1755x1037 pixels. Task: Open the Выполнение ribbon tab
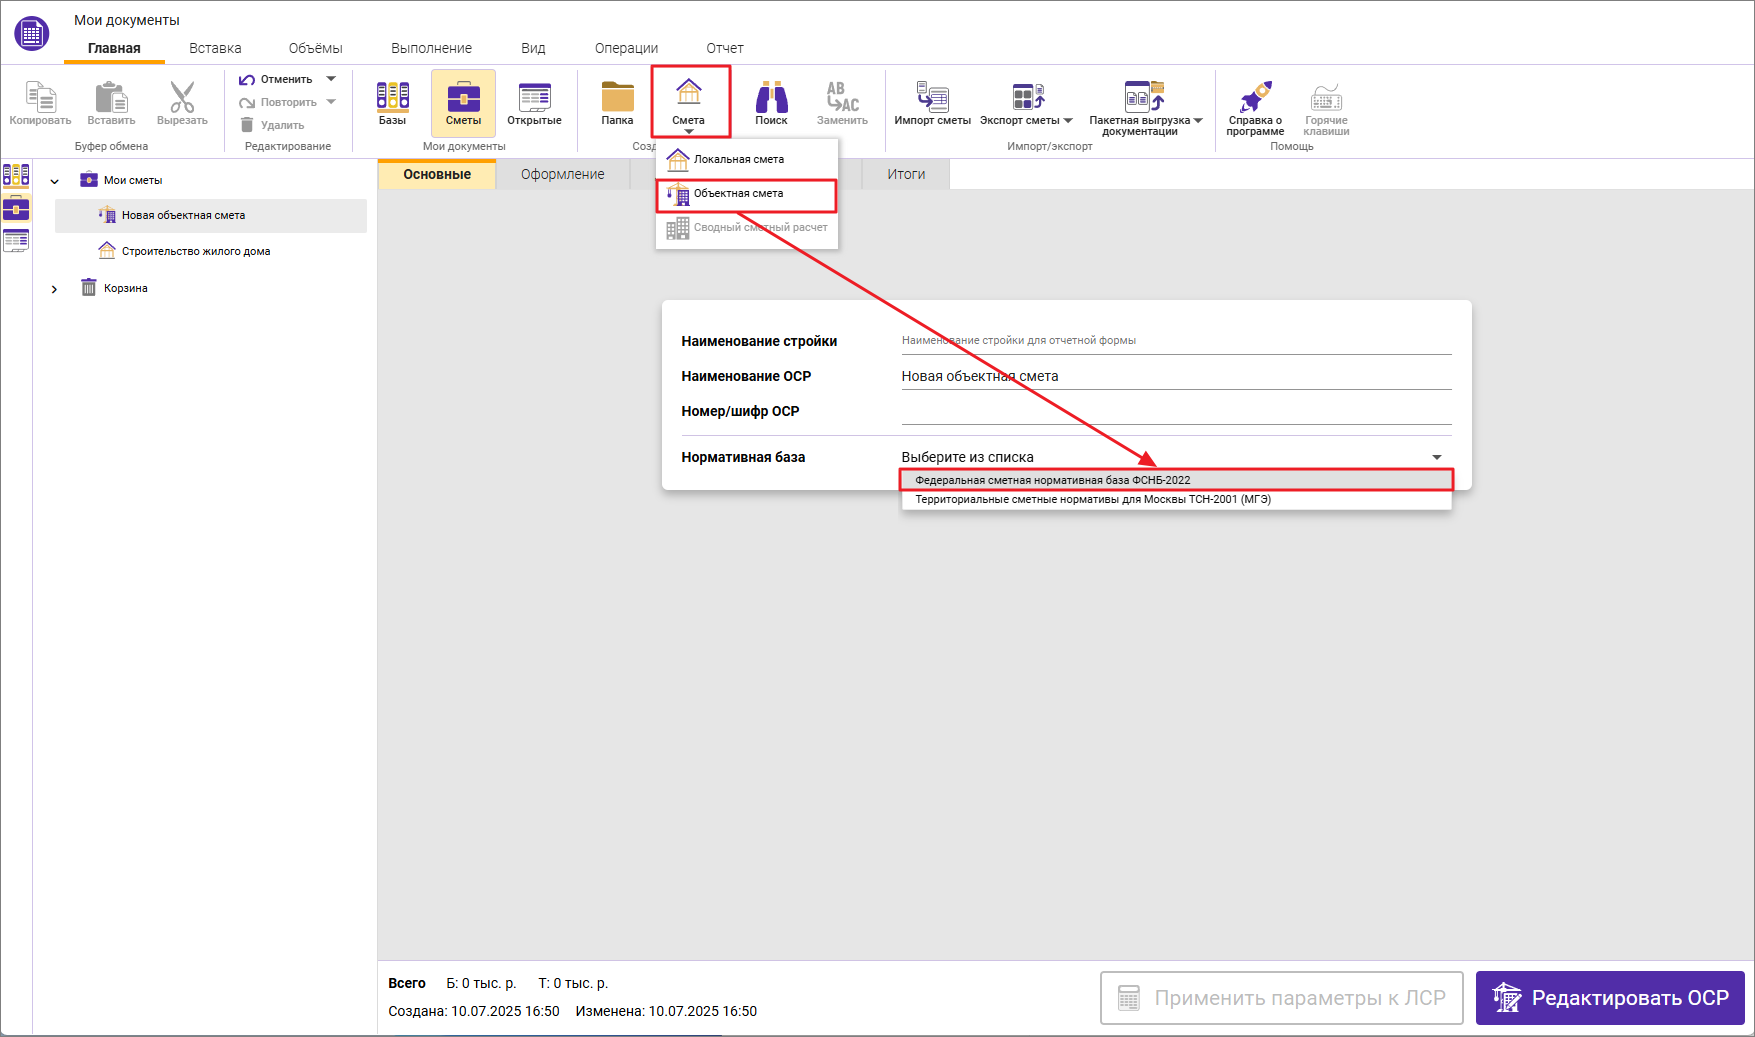pyautogui.click(x=431, y=48)
